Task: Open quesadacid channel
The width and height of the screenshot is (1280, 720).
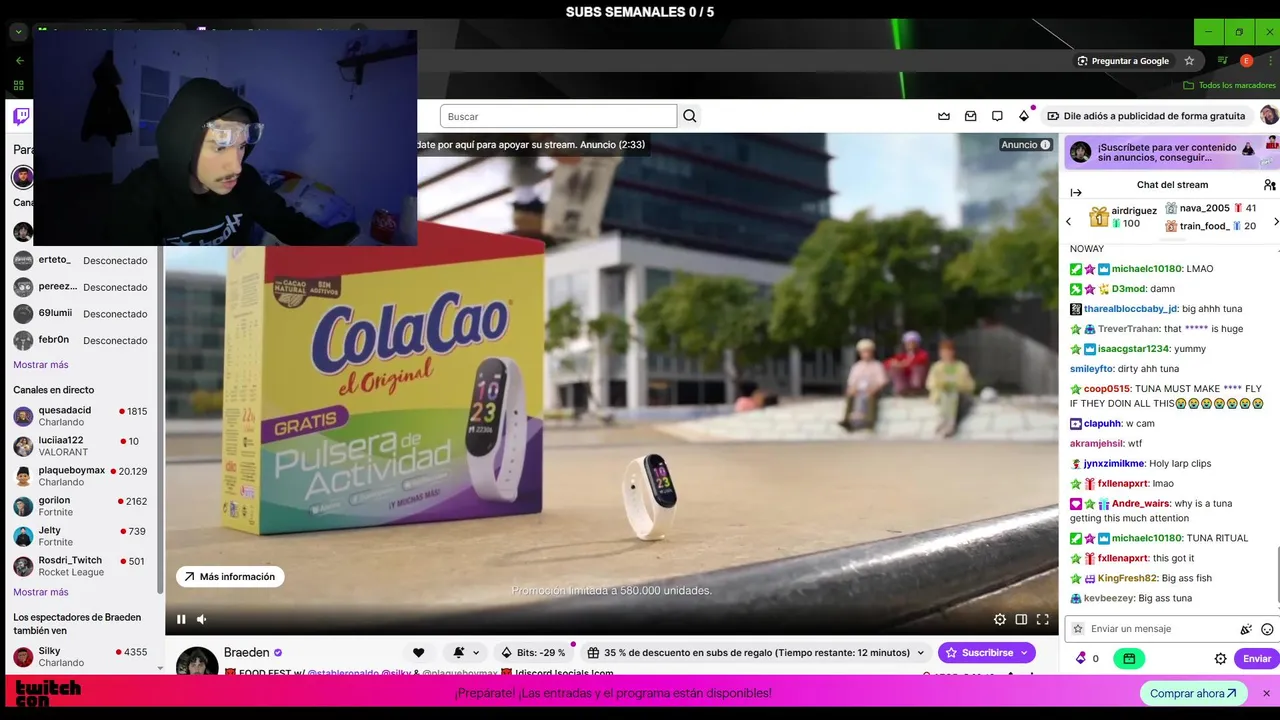Action: (x=80, y=416)
